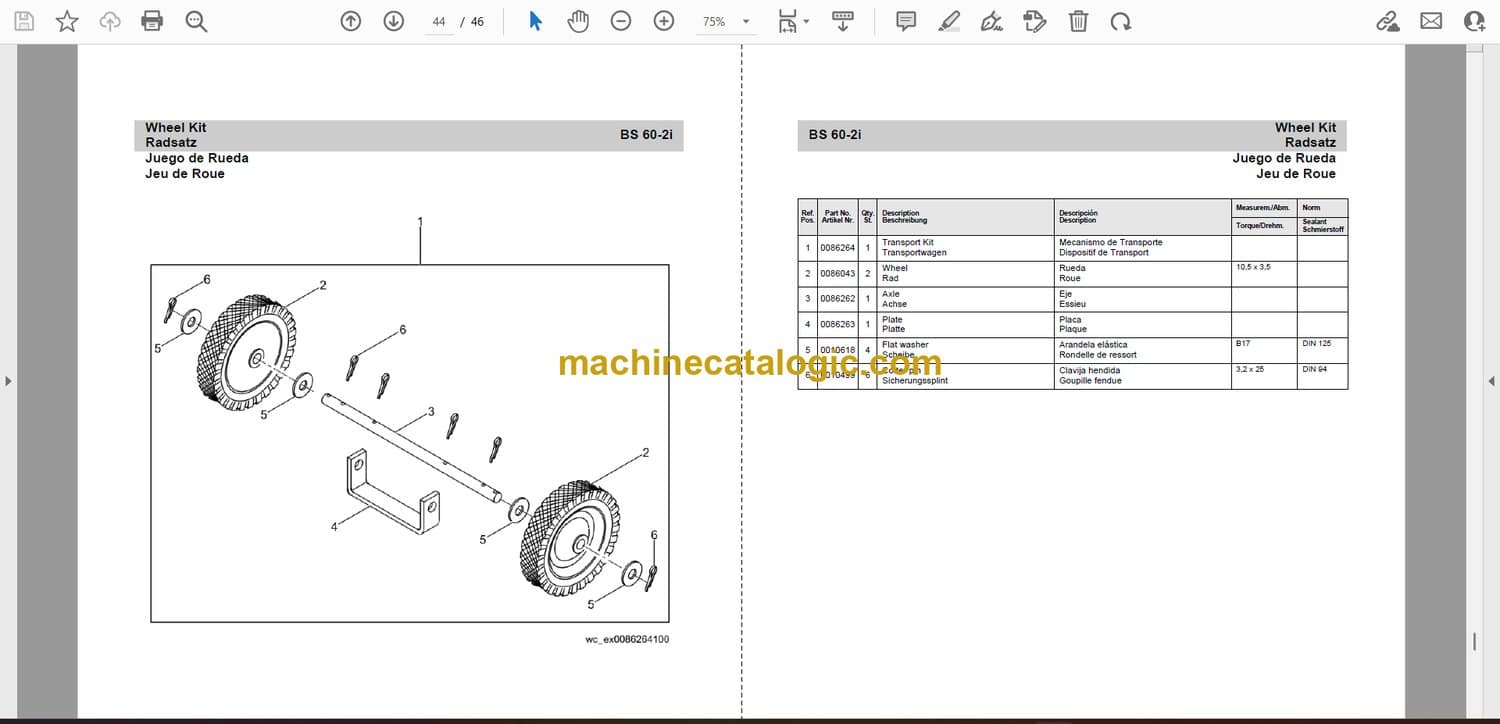Click the Save file icon
Viewport: 1500px width, 724px height.
[24, 21]
